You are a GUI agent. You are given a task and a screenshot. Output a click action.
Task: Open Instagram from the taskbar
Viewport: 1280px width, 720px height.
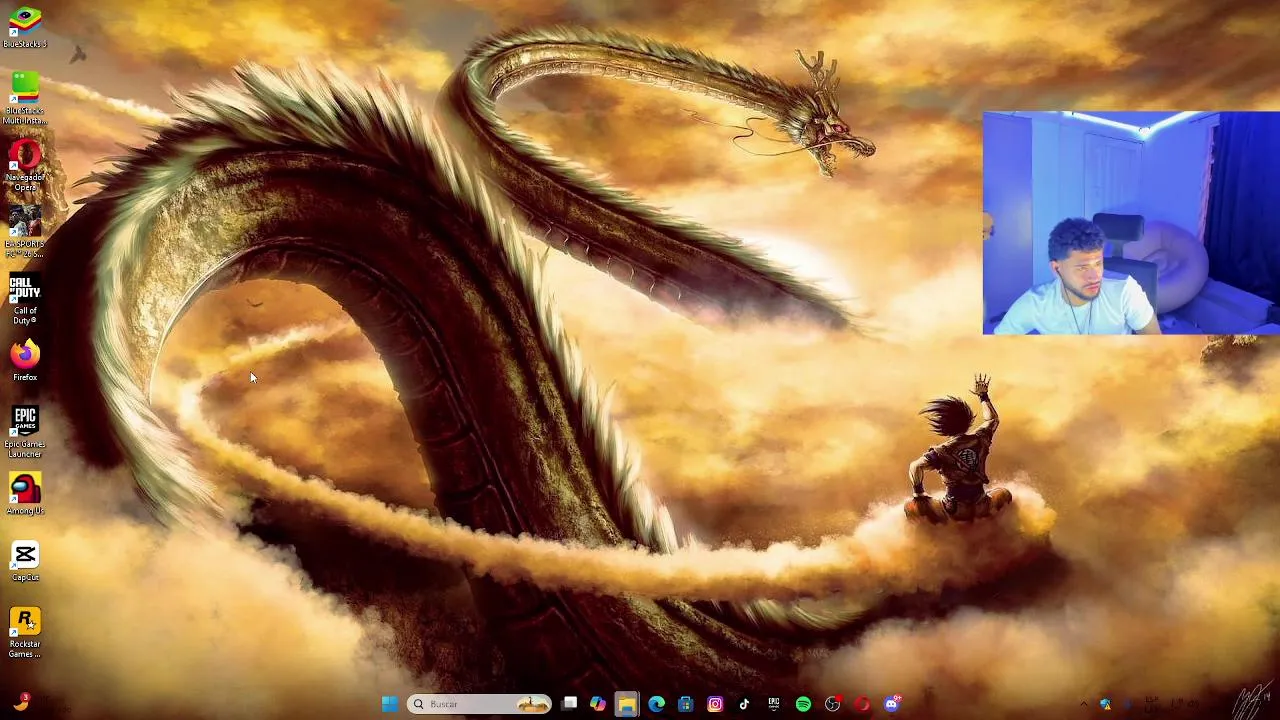[715, 704]
